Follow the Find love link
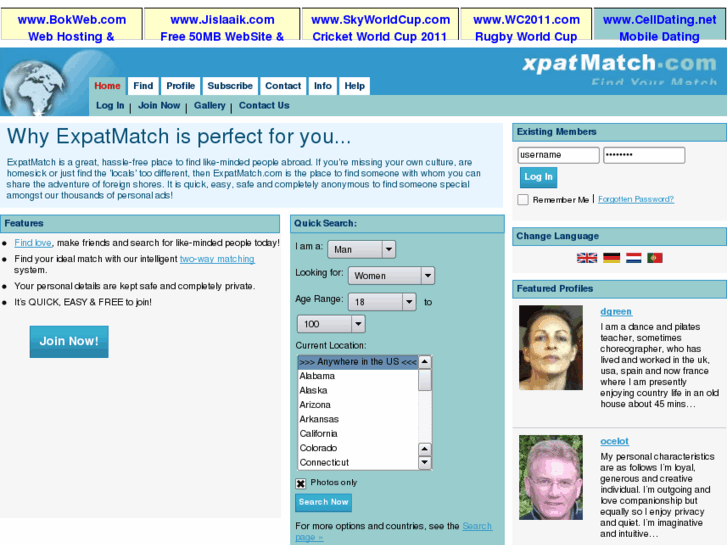This screenshot has height=545, width=727. pyautogui.click(x=33, y=243)
